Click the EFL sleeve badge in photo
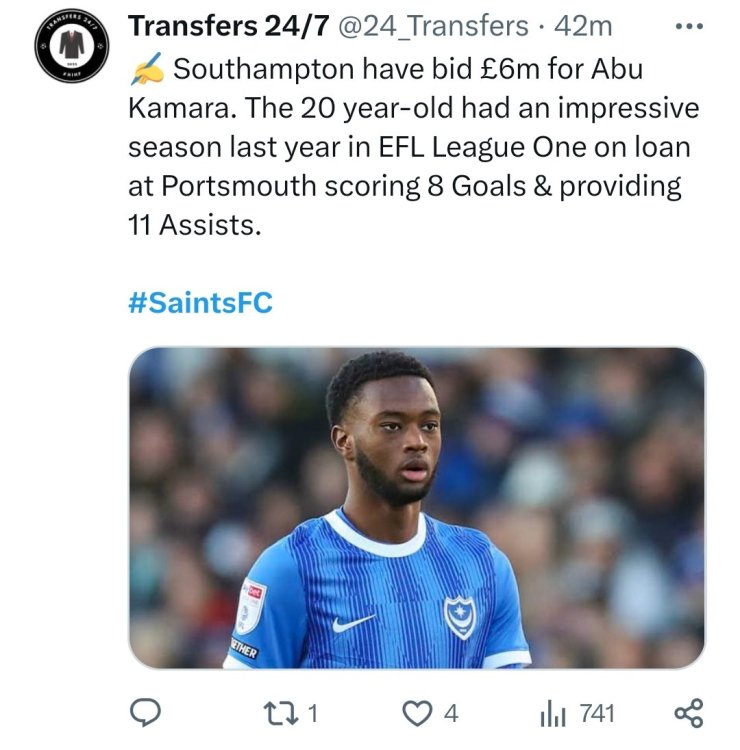The width and height of the screenshot is (740, 750). pos(254,603)
